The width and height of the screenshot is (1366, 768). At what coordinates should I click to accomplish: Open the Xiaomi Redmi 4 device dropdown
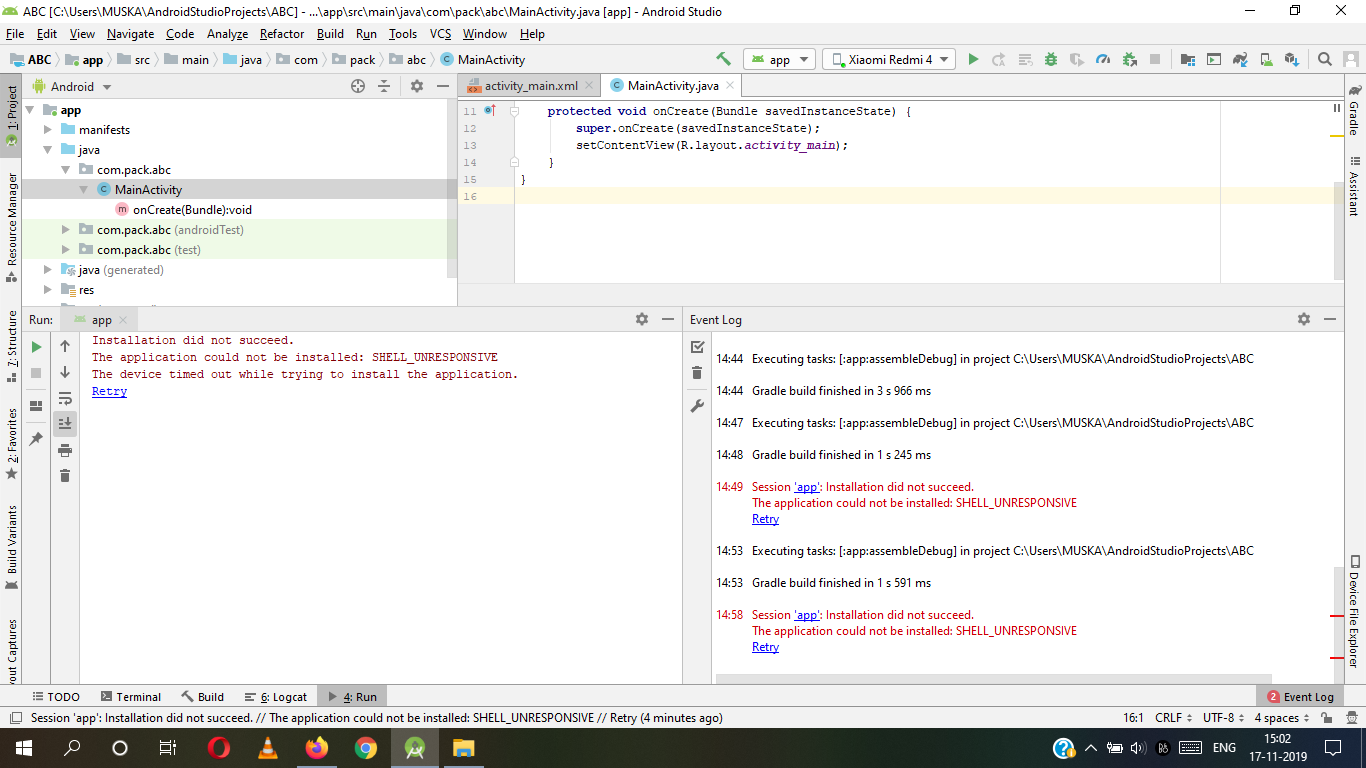point(888,60)
